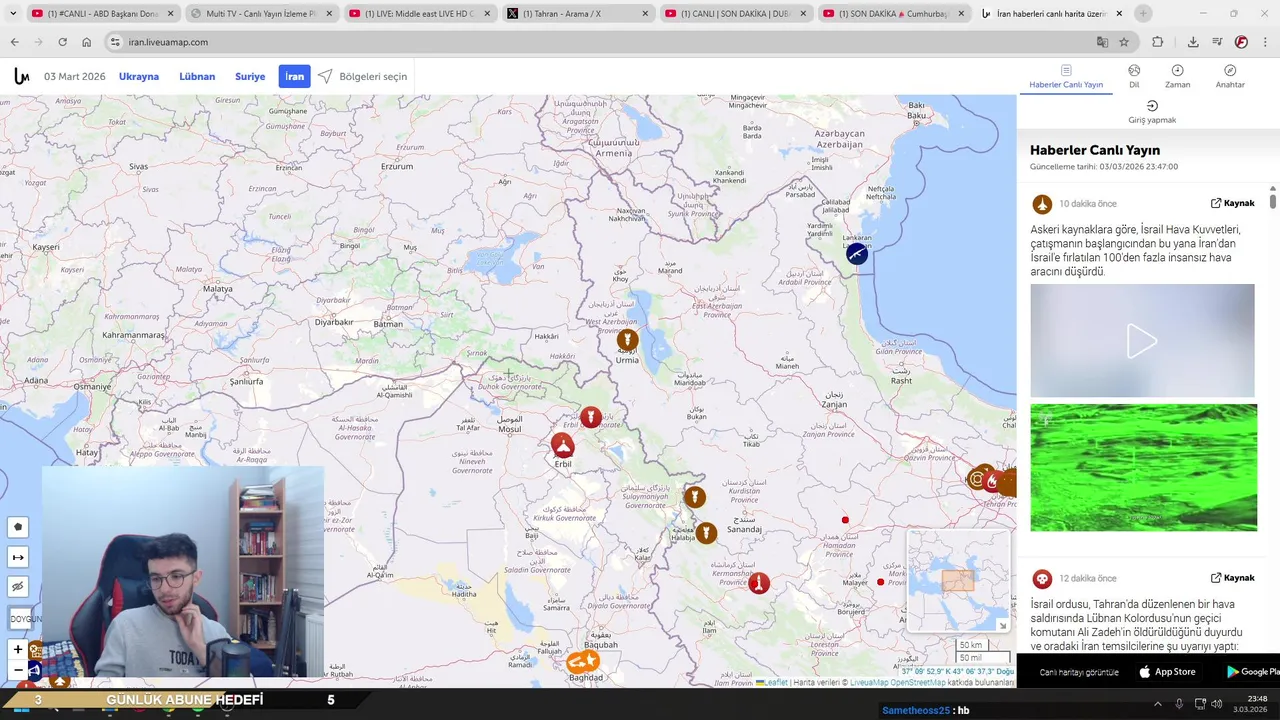
Task: Open the browser extensions menu
Action: click(x=1158, y=42)
